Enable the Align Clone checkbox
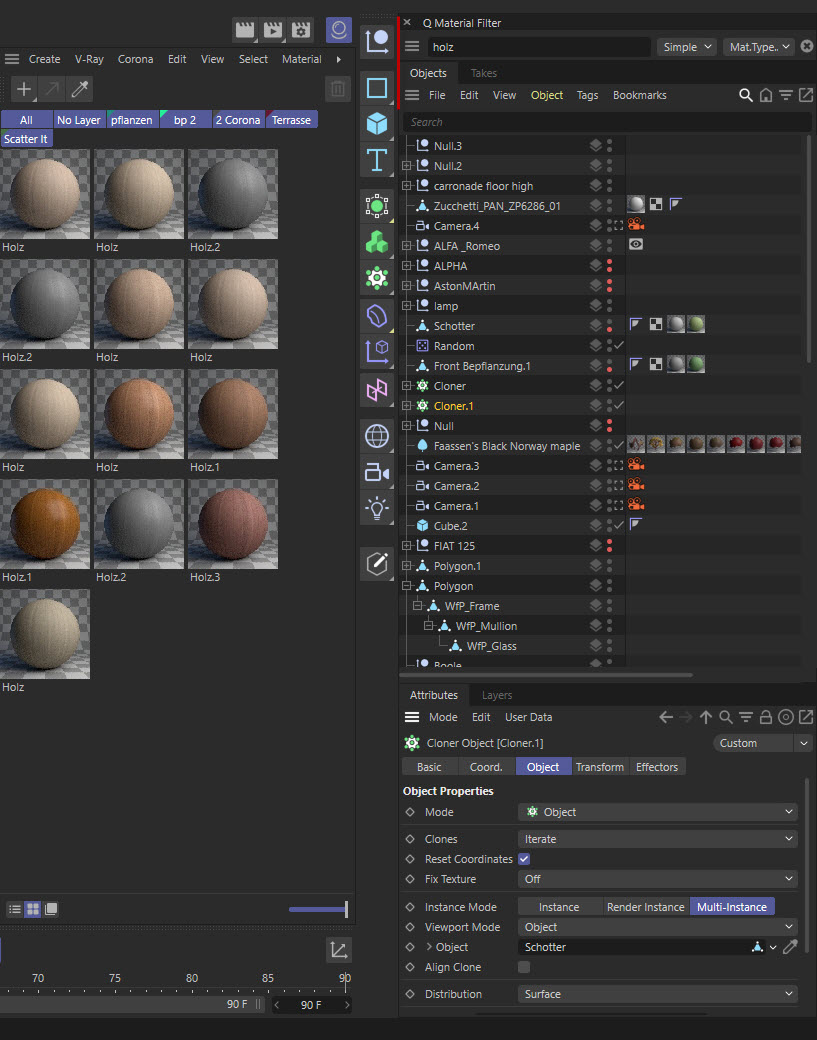 (524, 967)
